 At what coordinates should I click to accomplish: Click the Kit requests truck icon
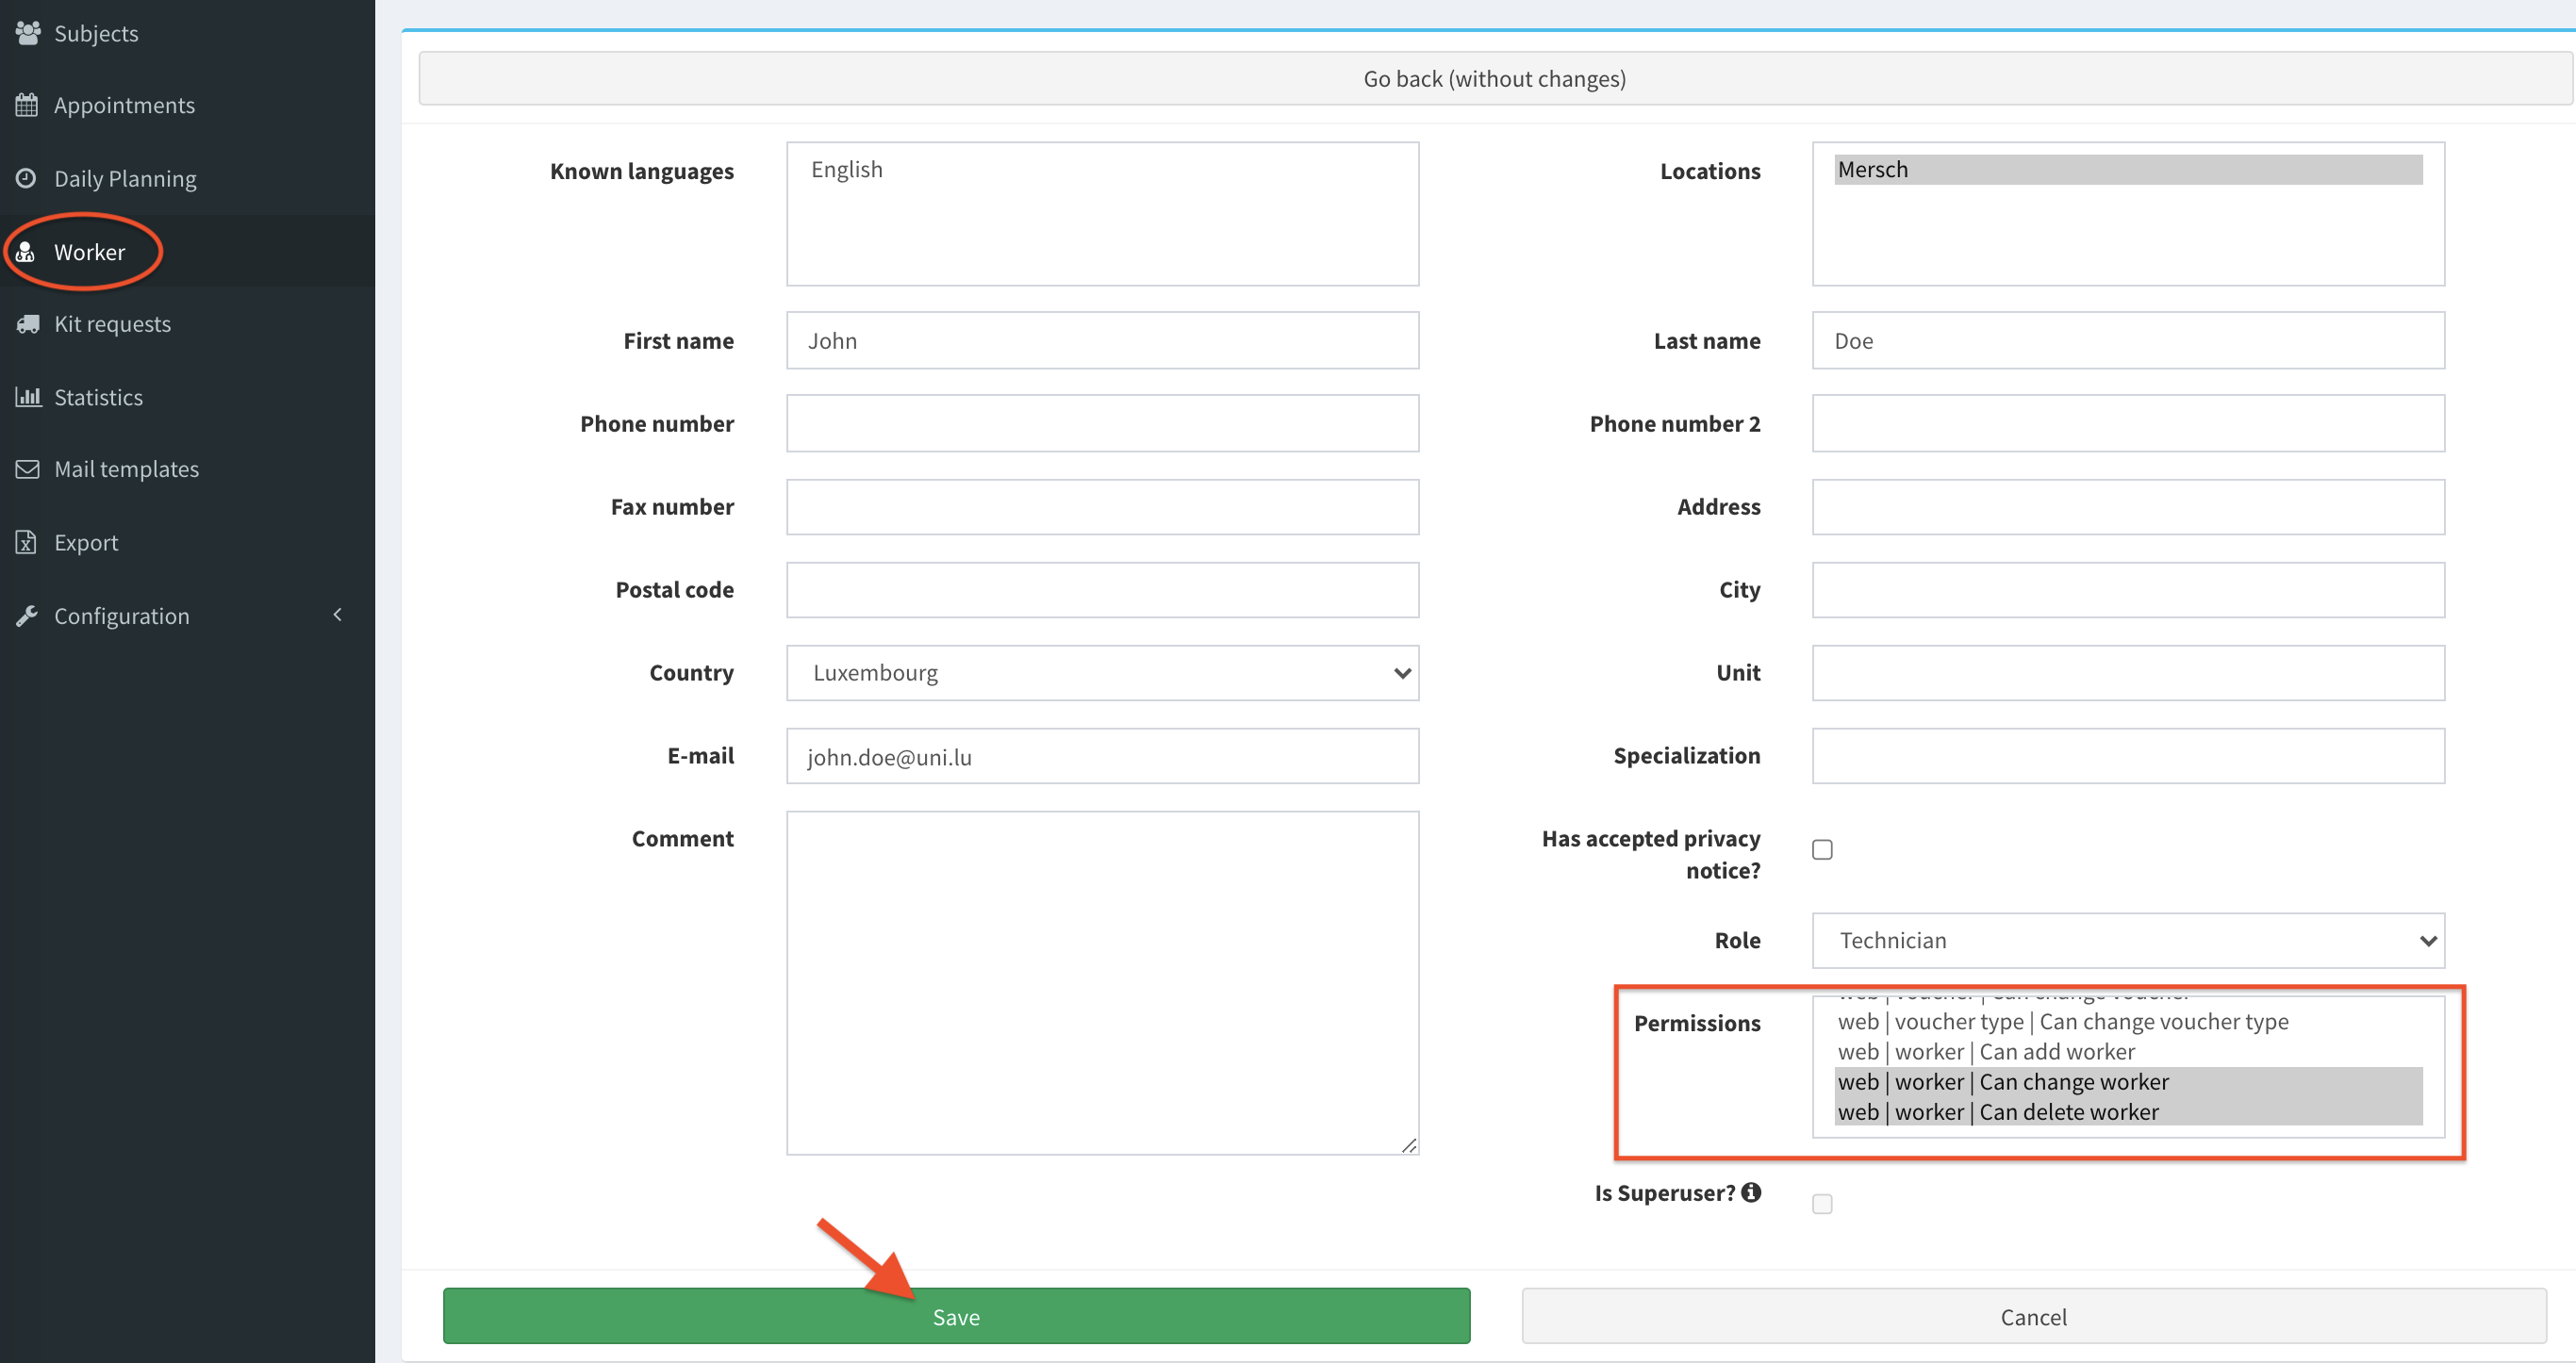tap(27, 324)
